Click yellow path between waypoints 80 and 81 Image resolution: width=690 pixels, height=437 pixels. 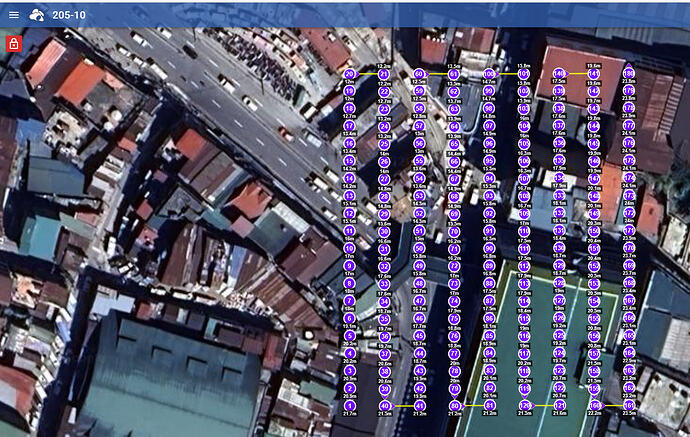pyautogui.click(x=472, y=406)
